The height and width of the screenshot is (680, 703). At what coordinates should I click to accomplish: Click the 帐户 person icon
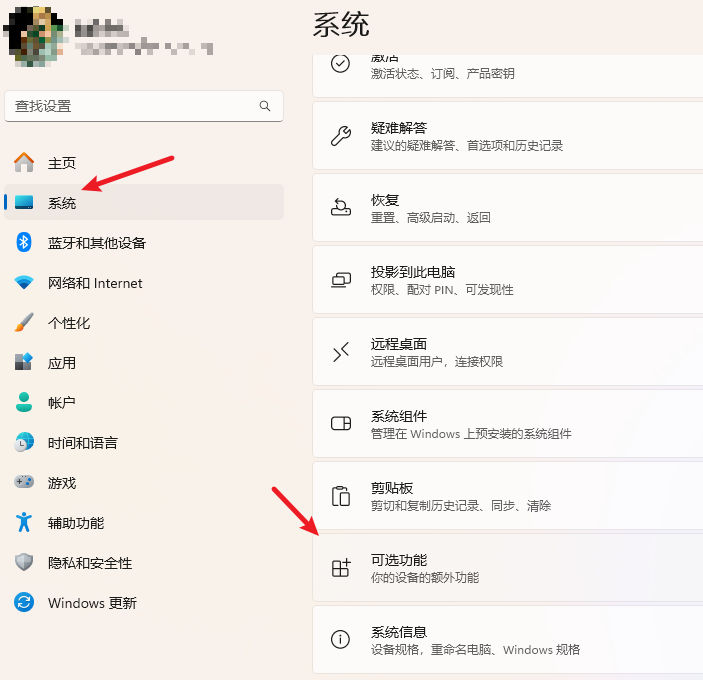pyautogui.click(x=24, y=403)
